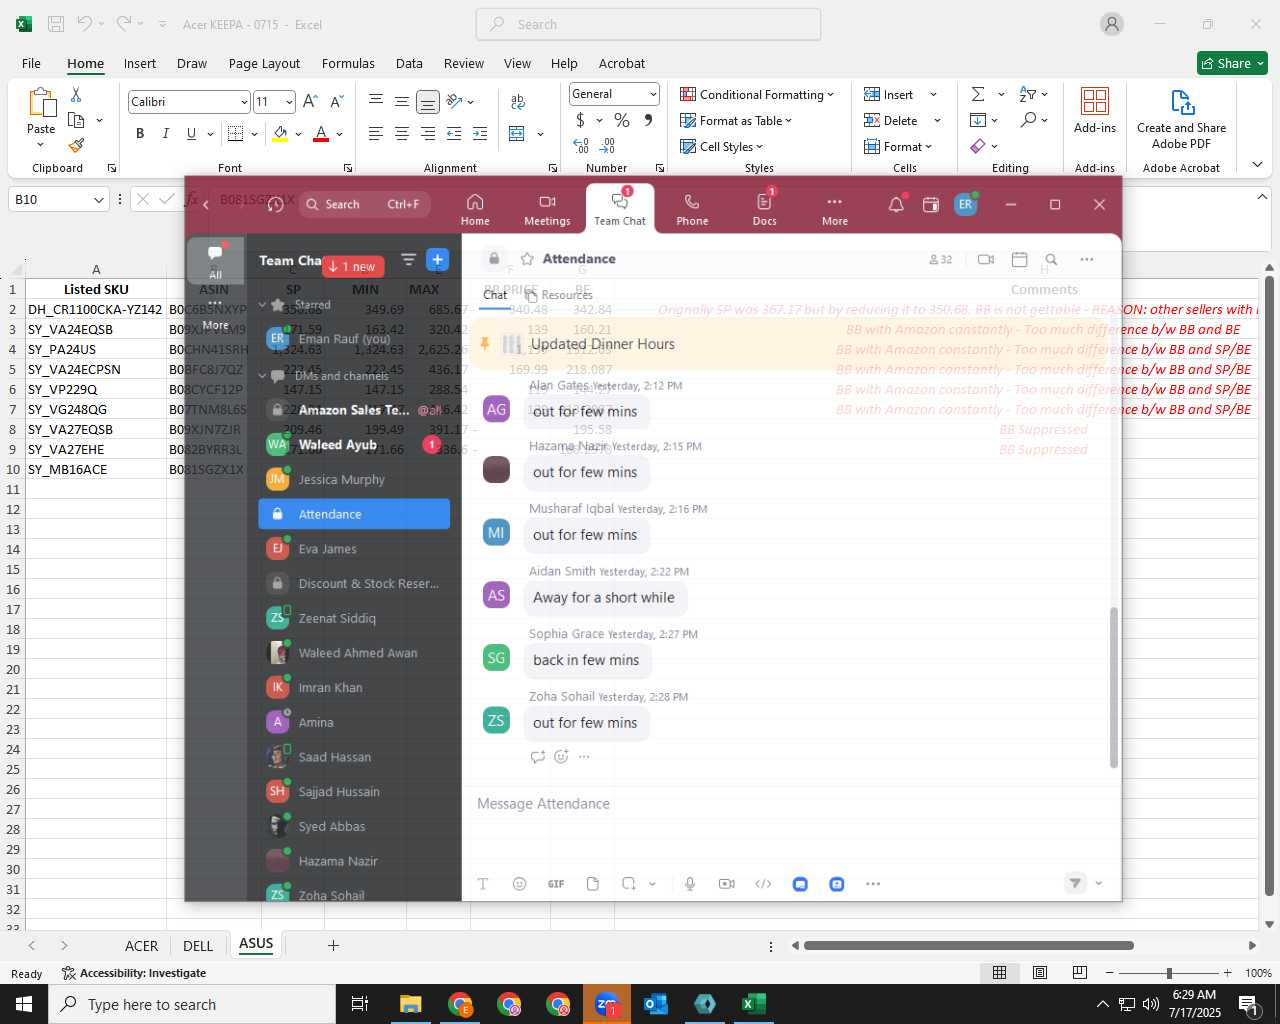Image resolution: width=1280 pixels, height=1024 pixels.
Task: Open the Zoom Phone tab
Action: (x=692, y=209)
